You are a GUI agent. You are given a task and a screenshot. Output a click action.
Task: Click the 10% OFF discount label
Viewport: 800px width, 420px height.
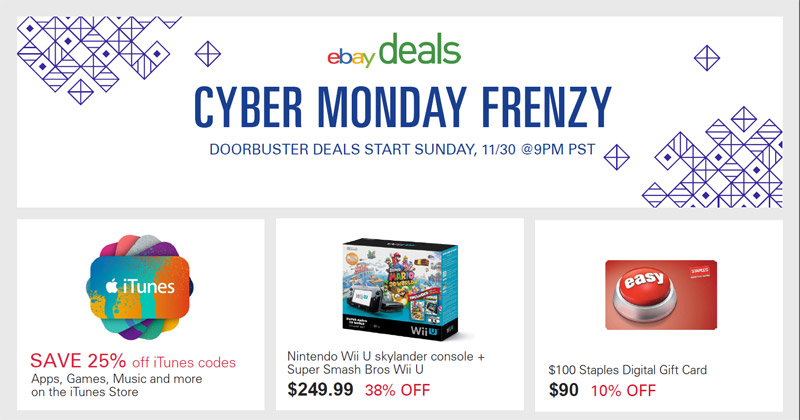point(624,390)
